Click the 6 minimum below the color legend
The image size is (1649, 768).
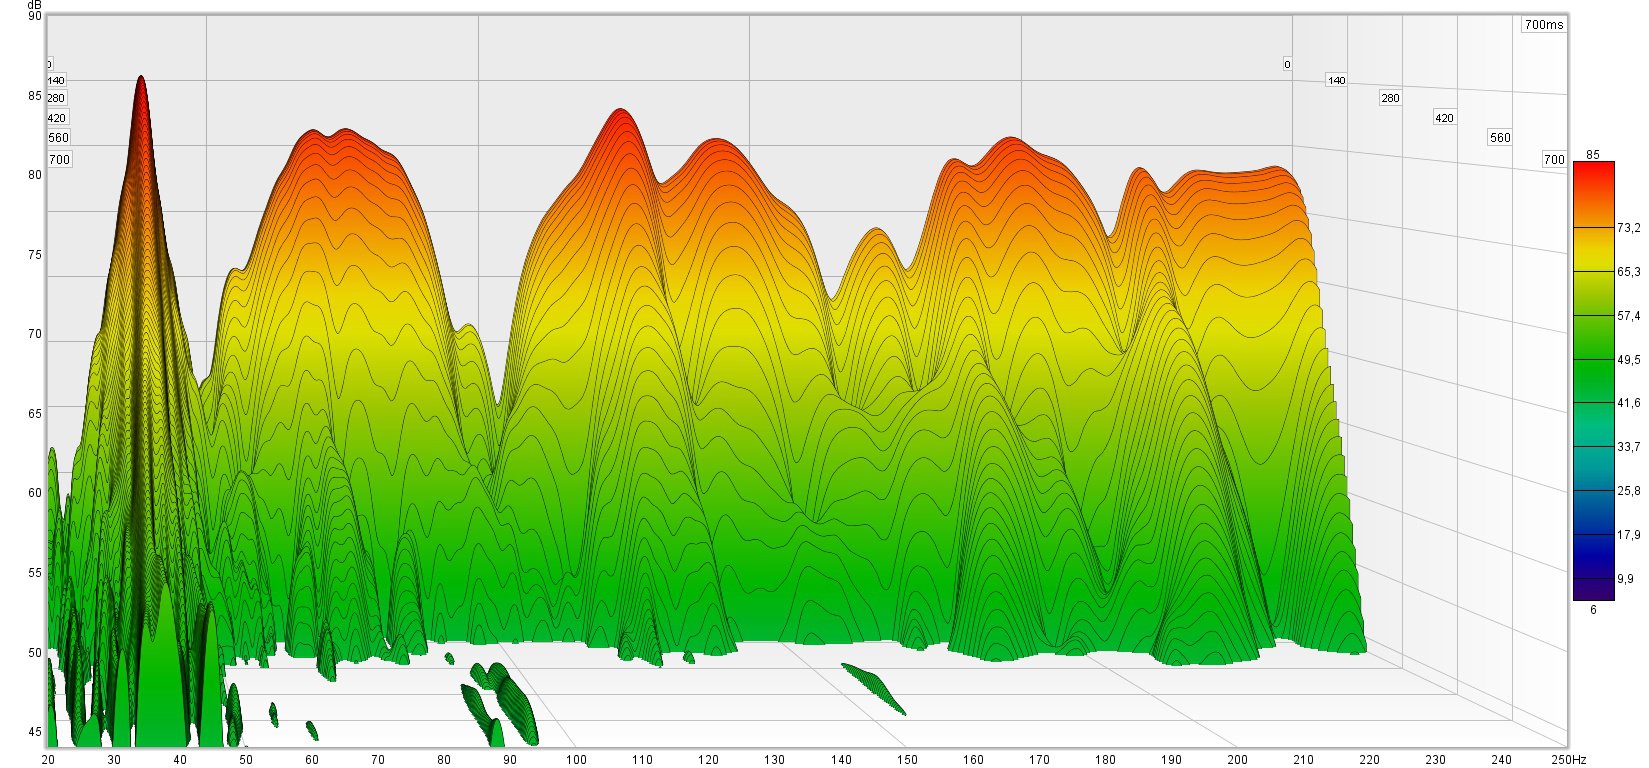point(1593,609)
